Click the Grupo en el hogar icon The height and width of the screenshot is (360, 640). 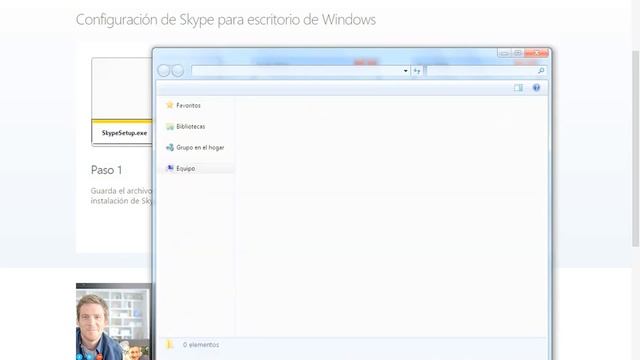[170, 147]
